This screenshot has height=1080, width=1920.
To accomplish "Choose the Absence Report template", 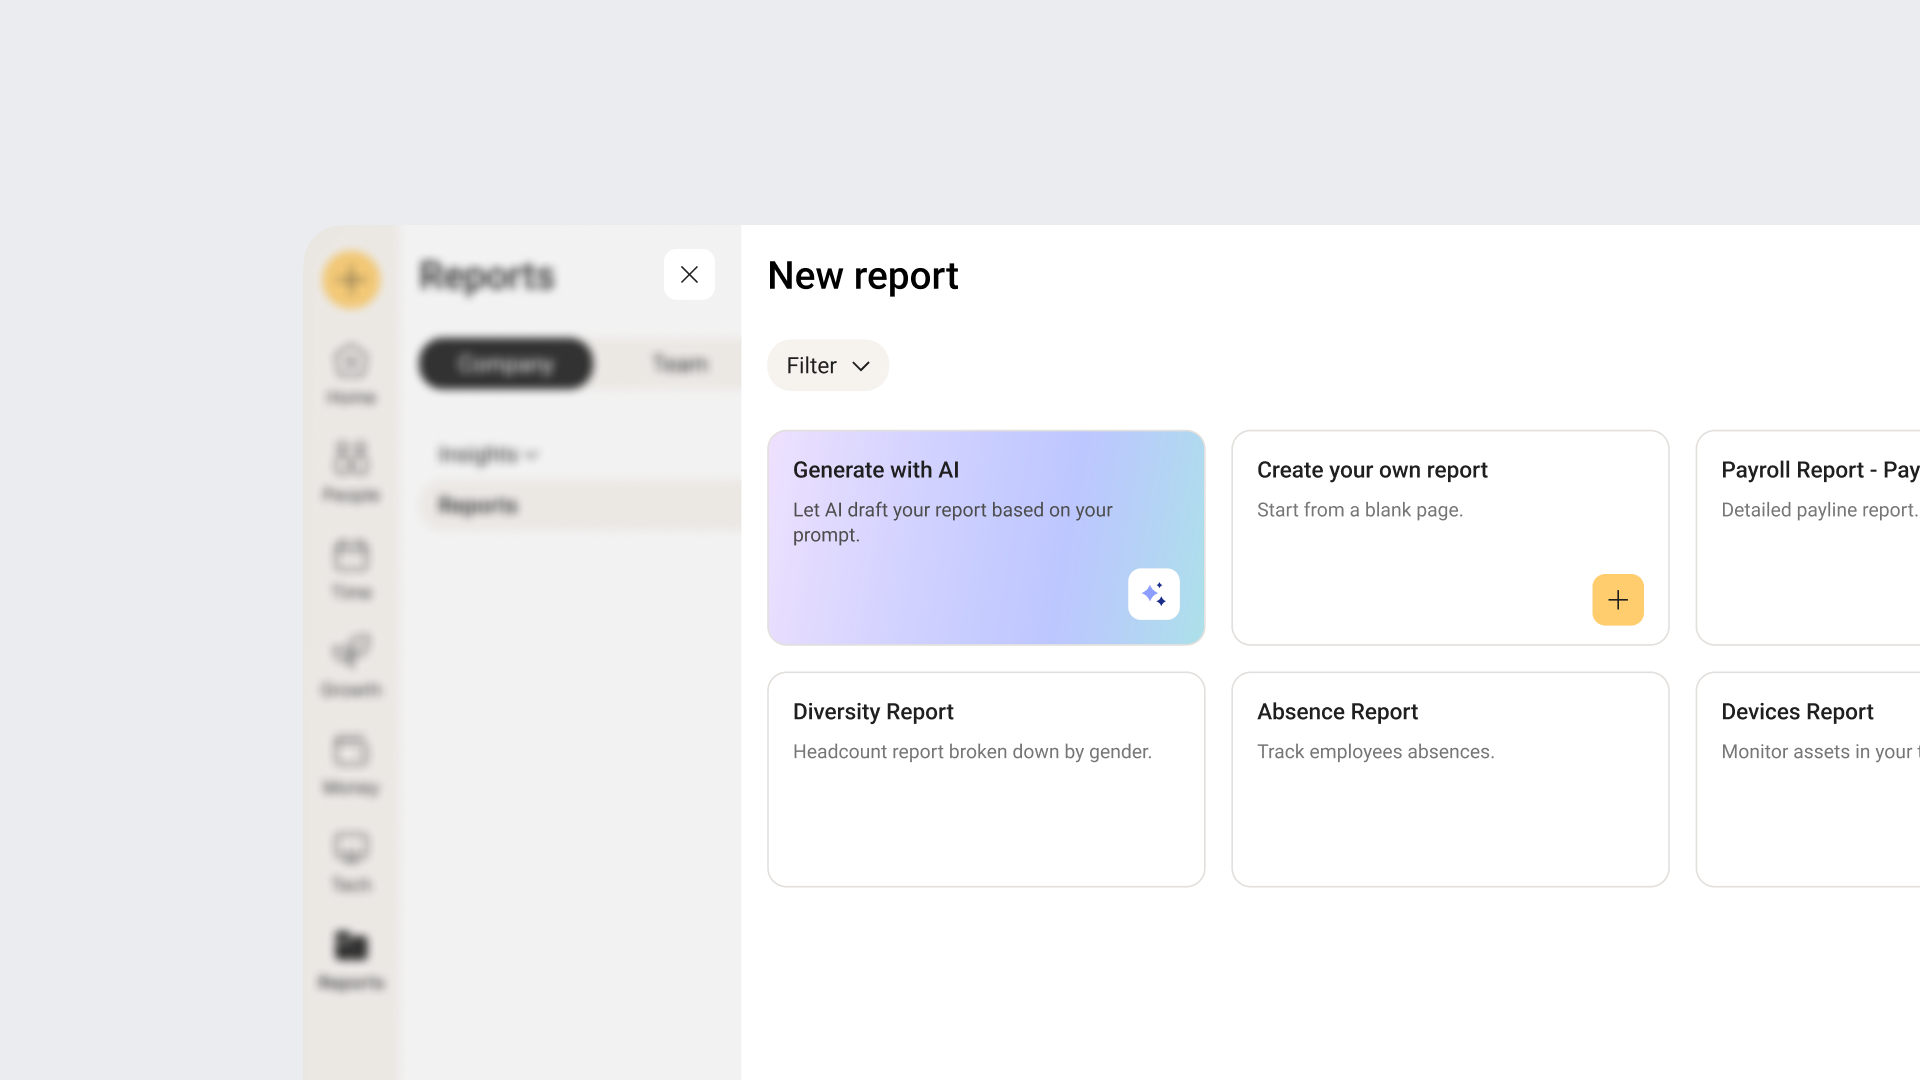I will click(x=1449, y=779).
